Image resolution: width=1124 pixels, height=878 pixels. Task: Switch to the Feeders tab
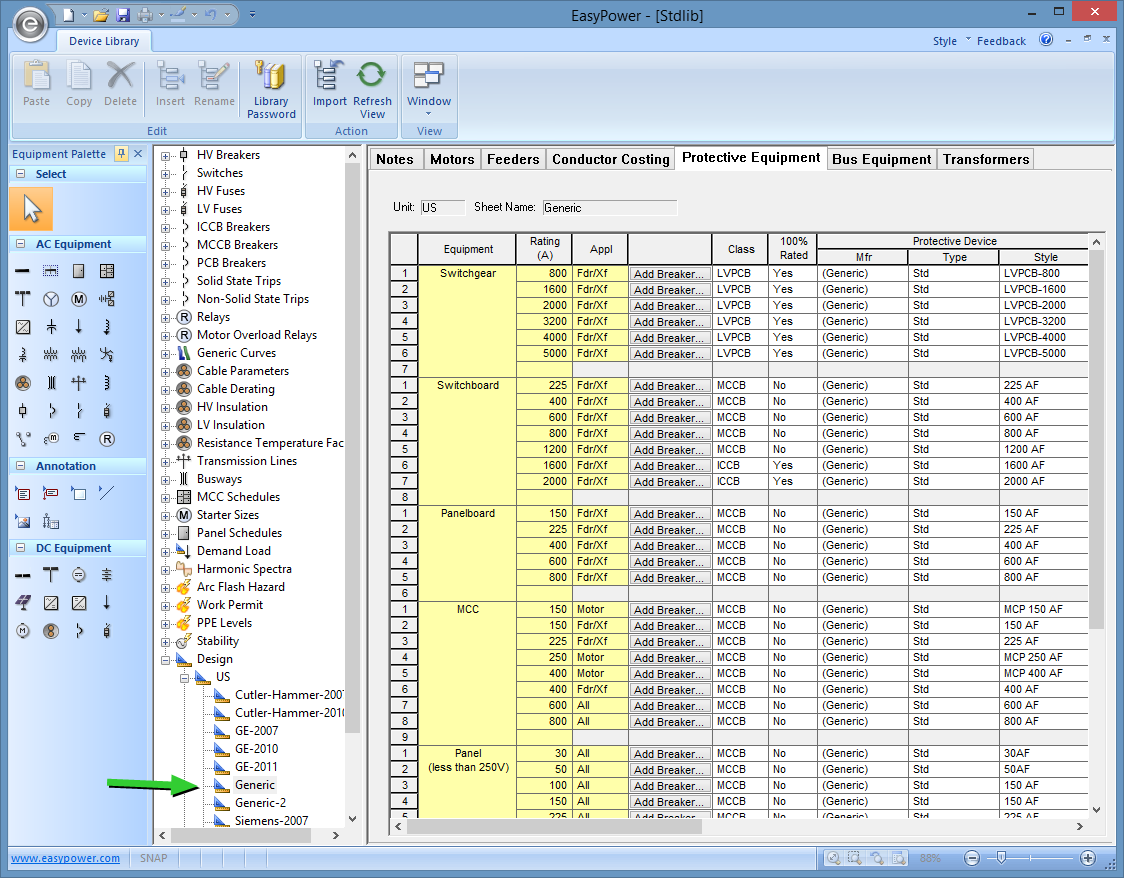tap(513, 159)
